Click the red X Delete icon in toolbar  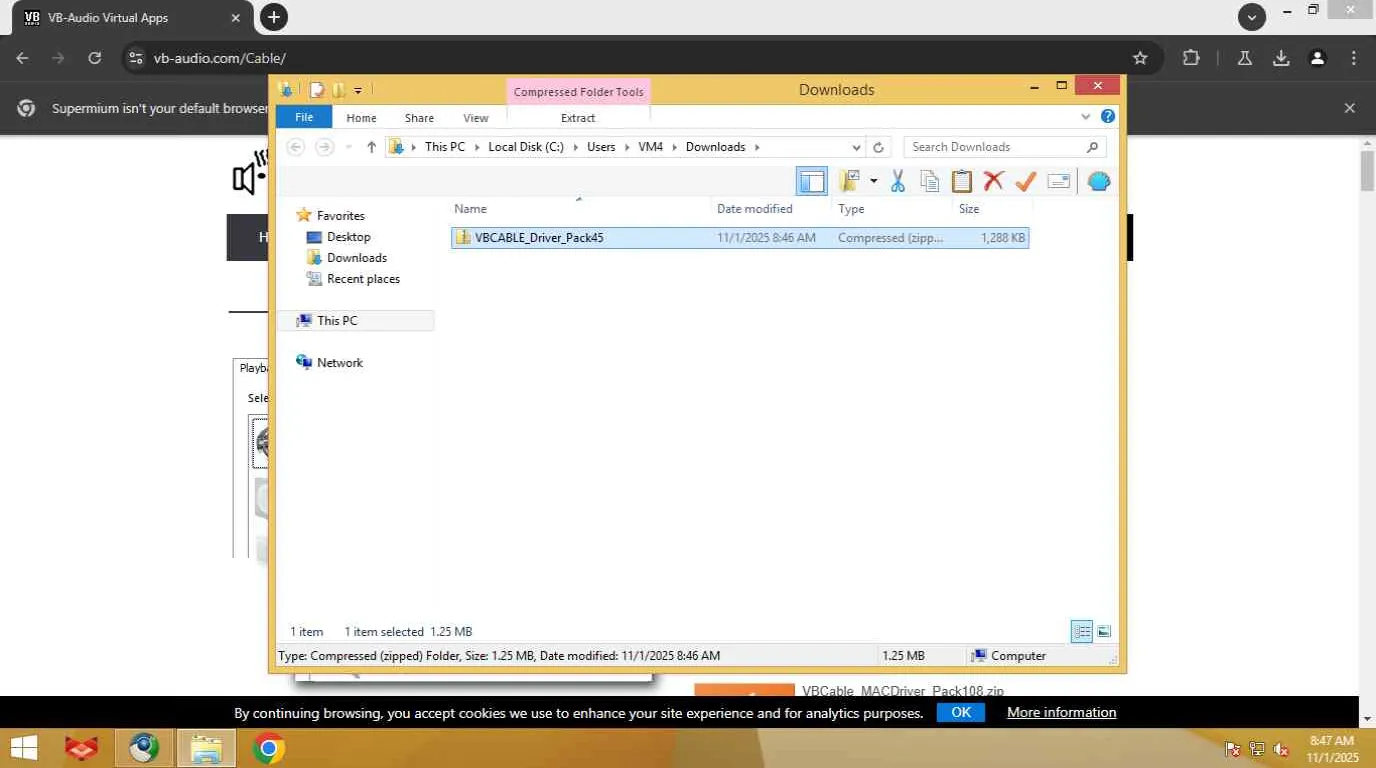(993, 181)
